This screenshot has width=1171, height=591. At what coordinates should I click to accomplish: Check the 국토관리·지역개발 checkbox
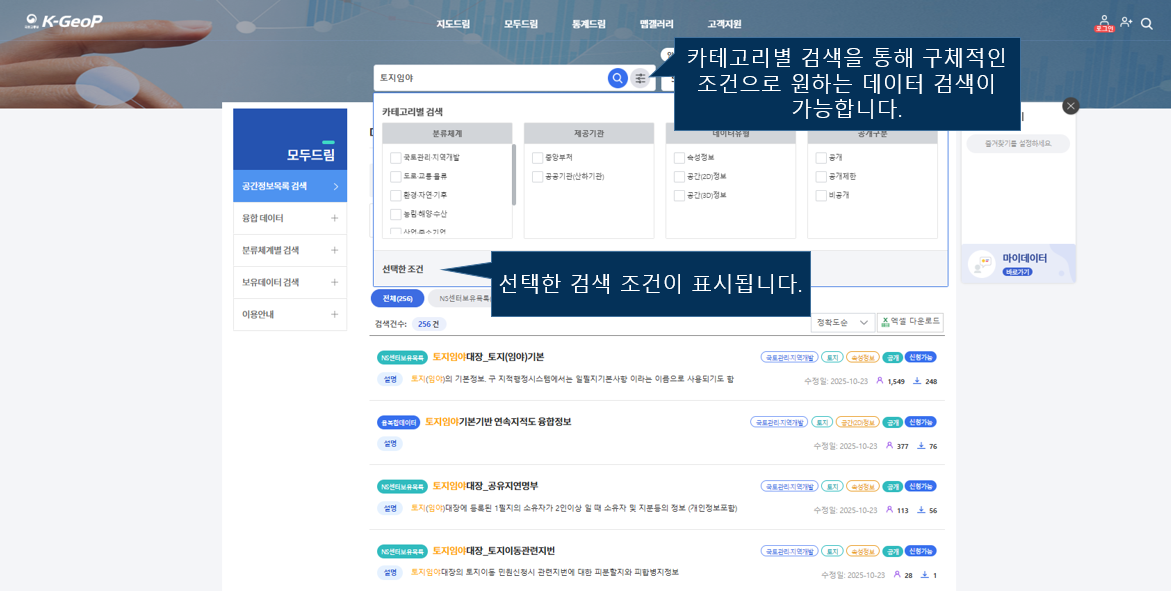[x=396, y=158]
